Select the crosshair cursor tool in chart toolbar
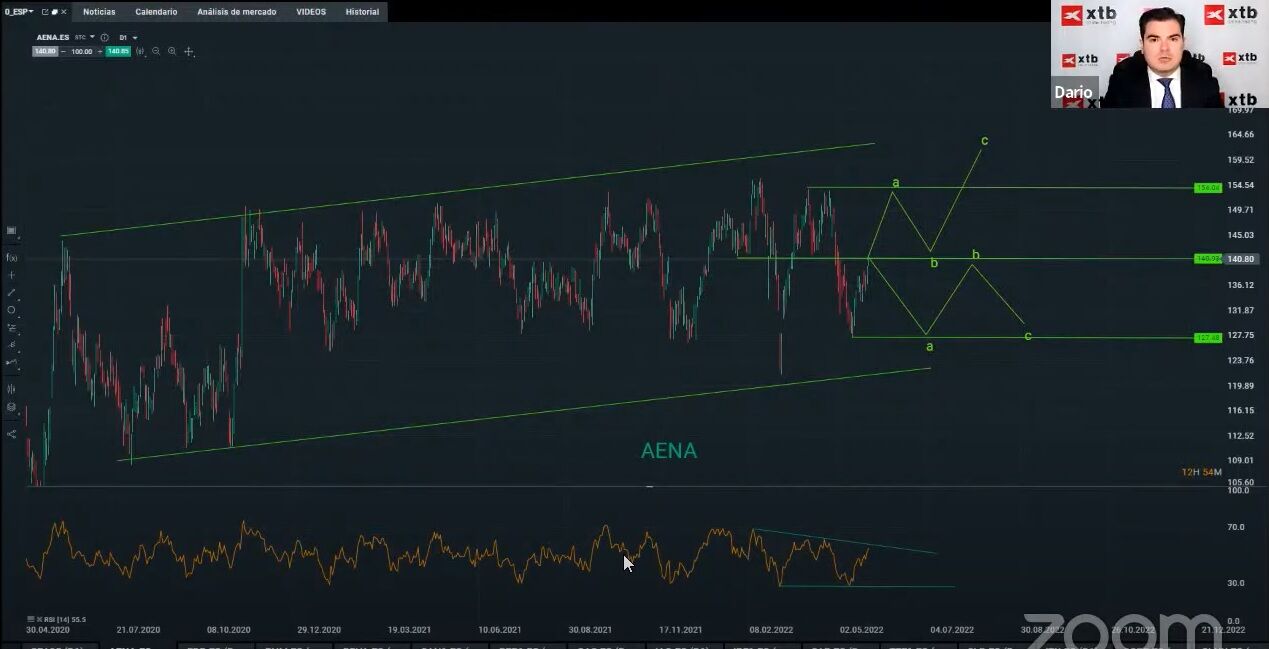Screen dimensions: 1269x649 189,51
